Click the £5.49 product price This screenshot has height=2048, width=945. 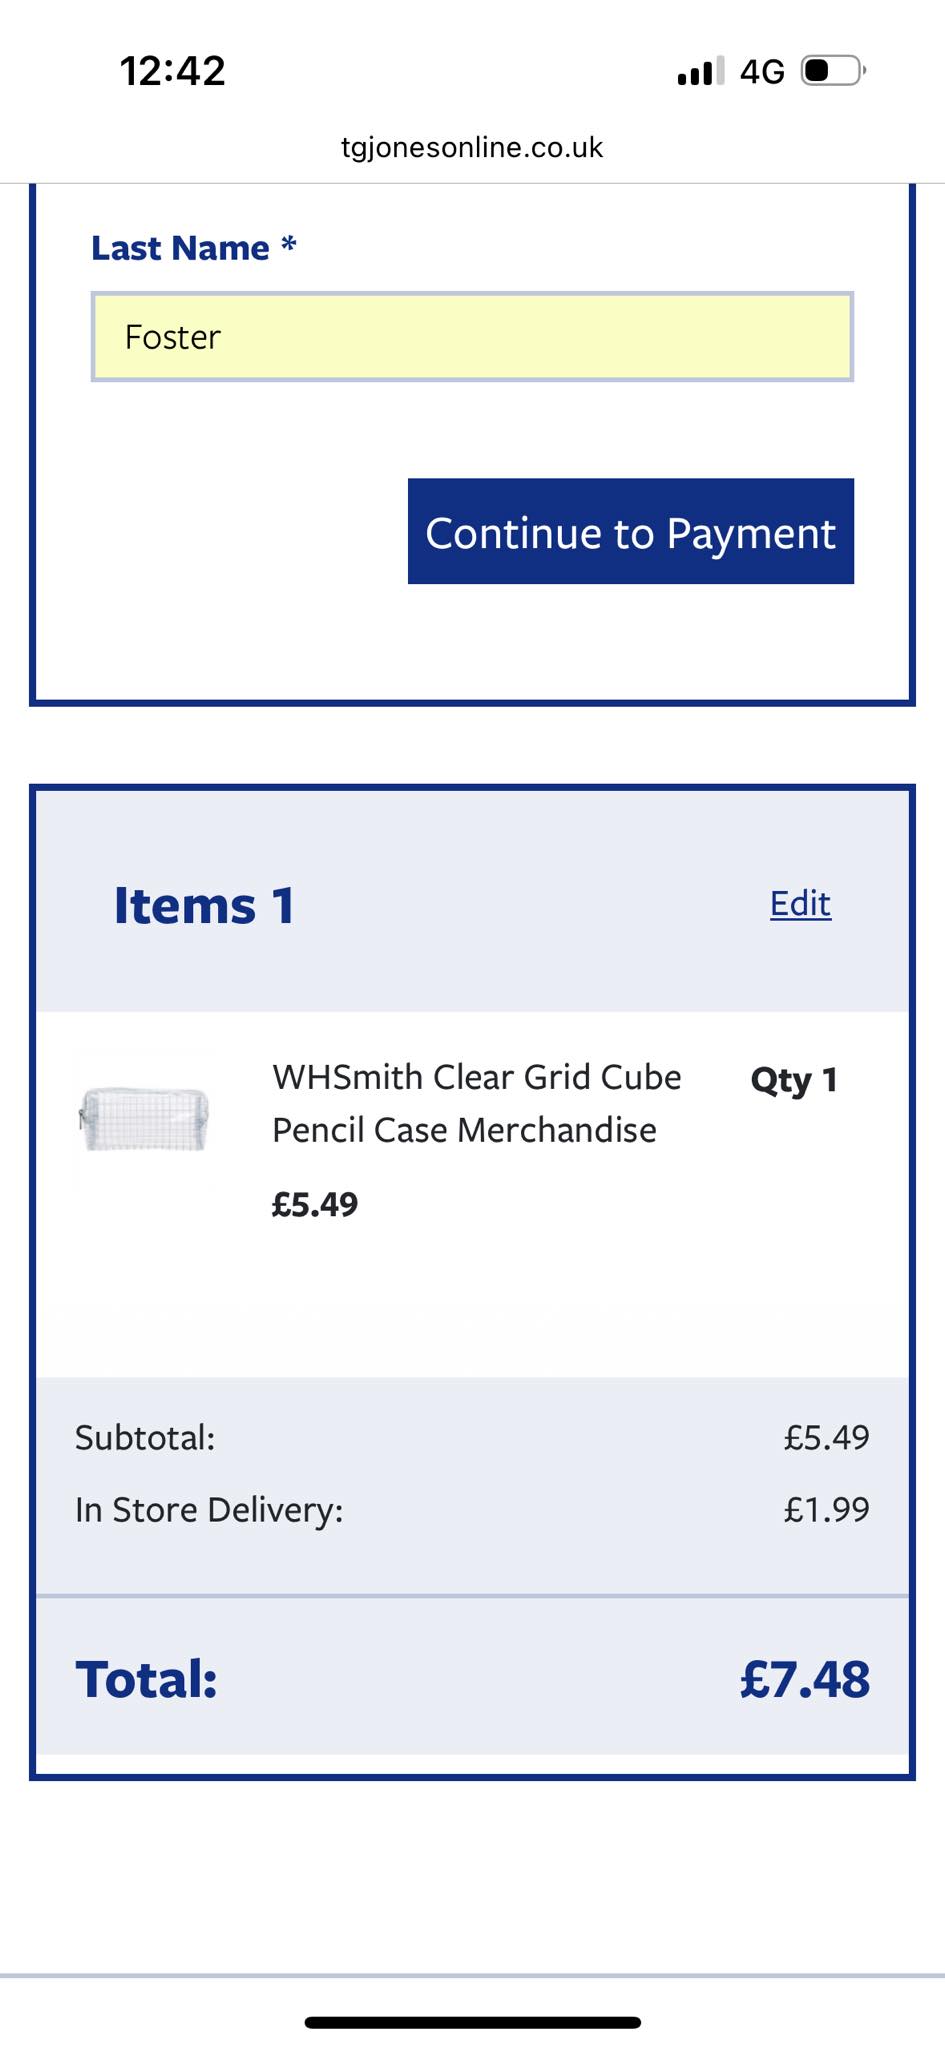click(x=315, y=1204)
